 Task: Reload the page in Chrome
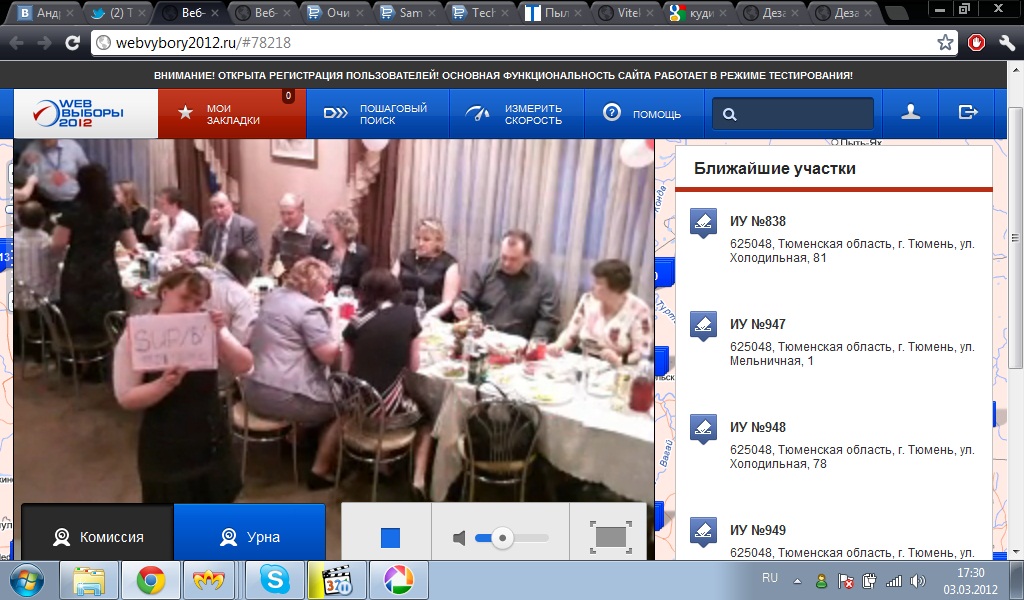[72, 43]
